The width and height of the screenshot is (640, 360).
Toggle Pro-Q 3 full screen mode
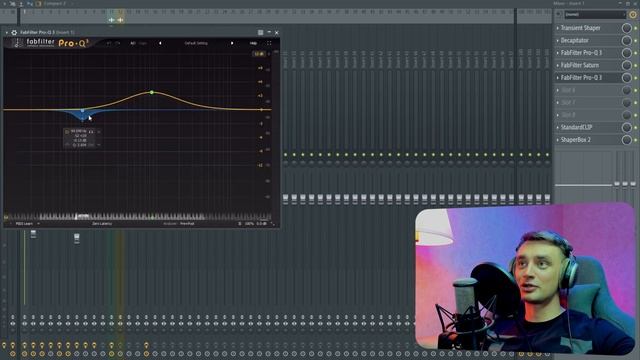click(269, 43)
